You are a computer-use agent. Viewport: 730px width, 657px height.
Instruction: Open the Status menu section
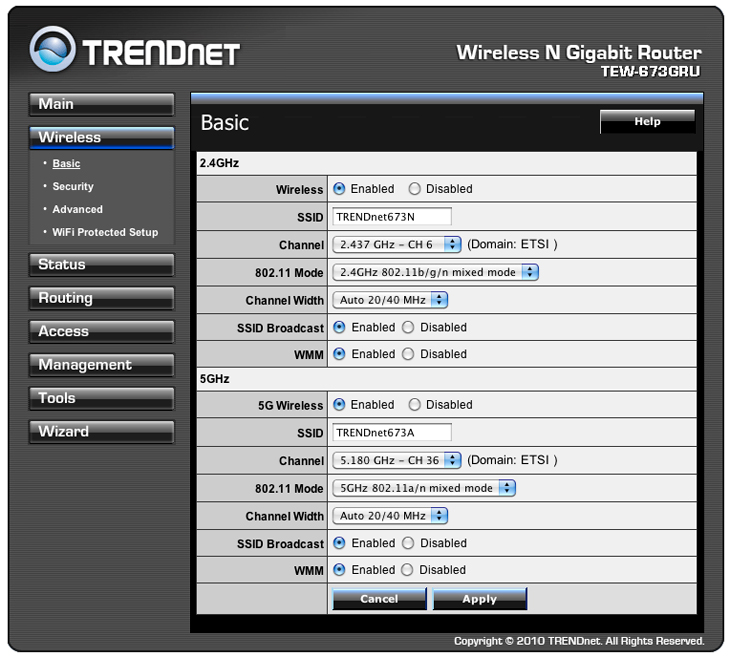(101, 265)
